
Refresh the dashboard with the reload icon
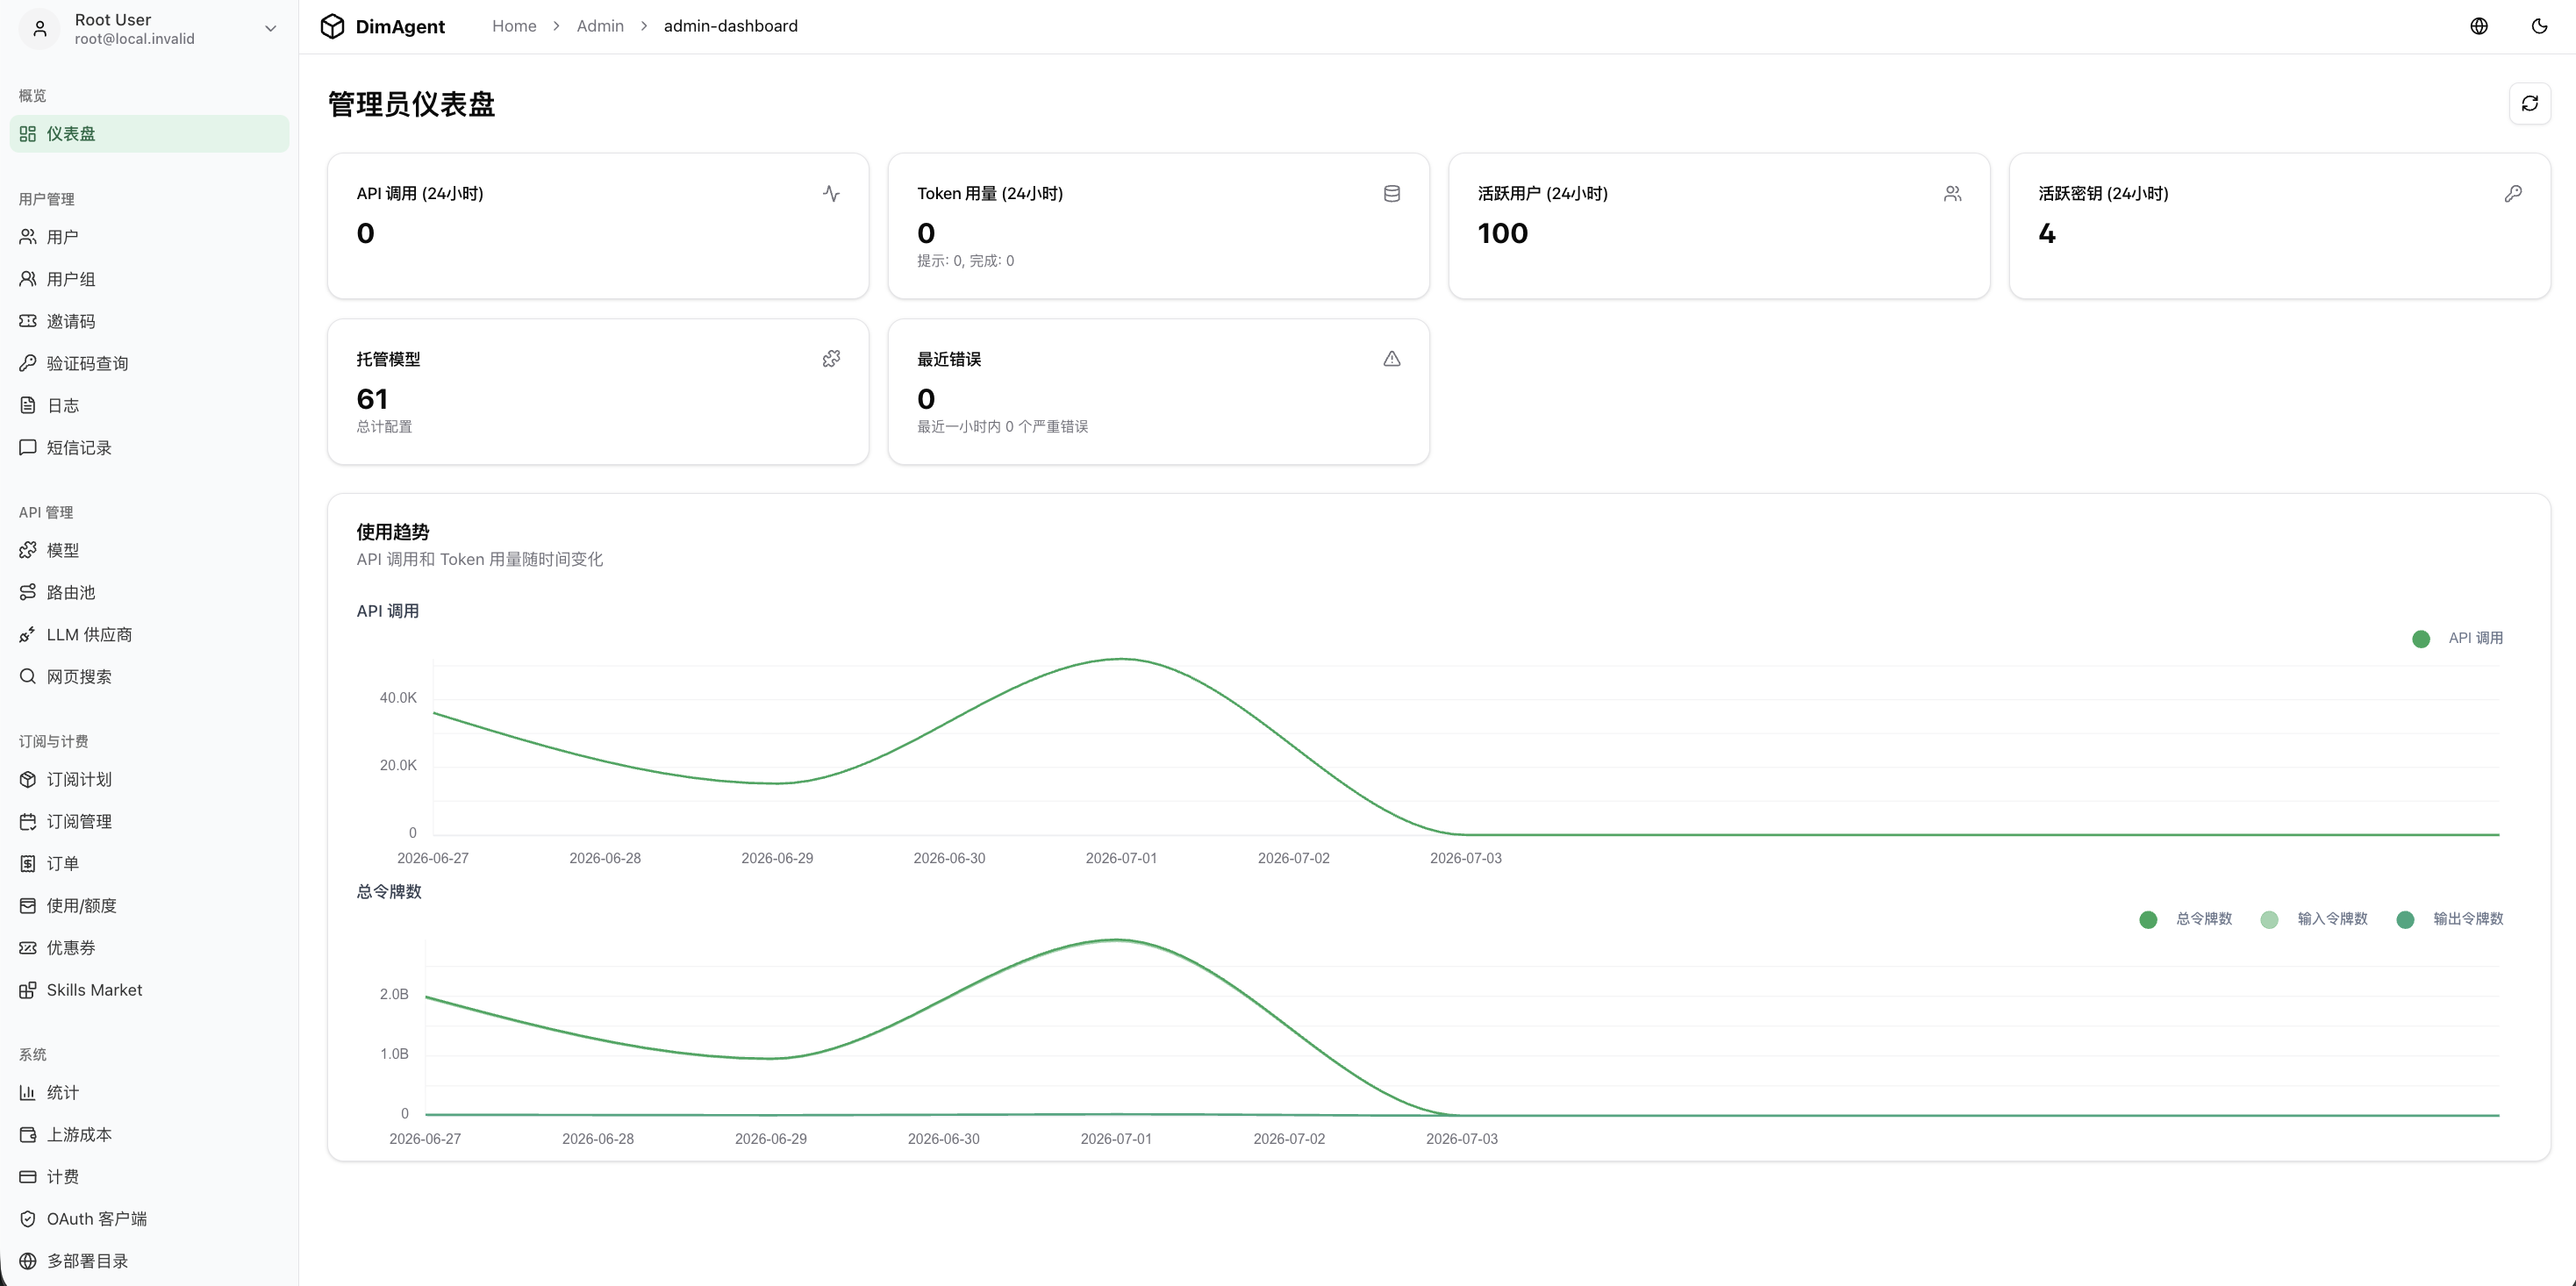[2530, 103]
